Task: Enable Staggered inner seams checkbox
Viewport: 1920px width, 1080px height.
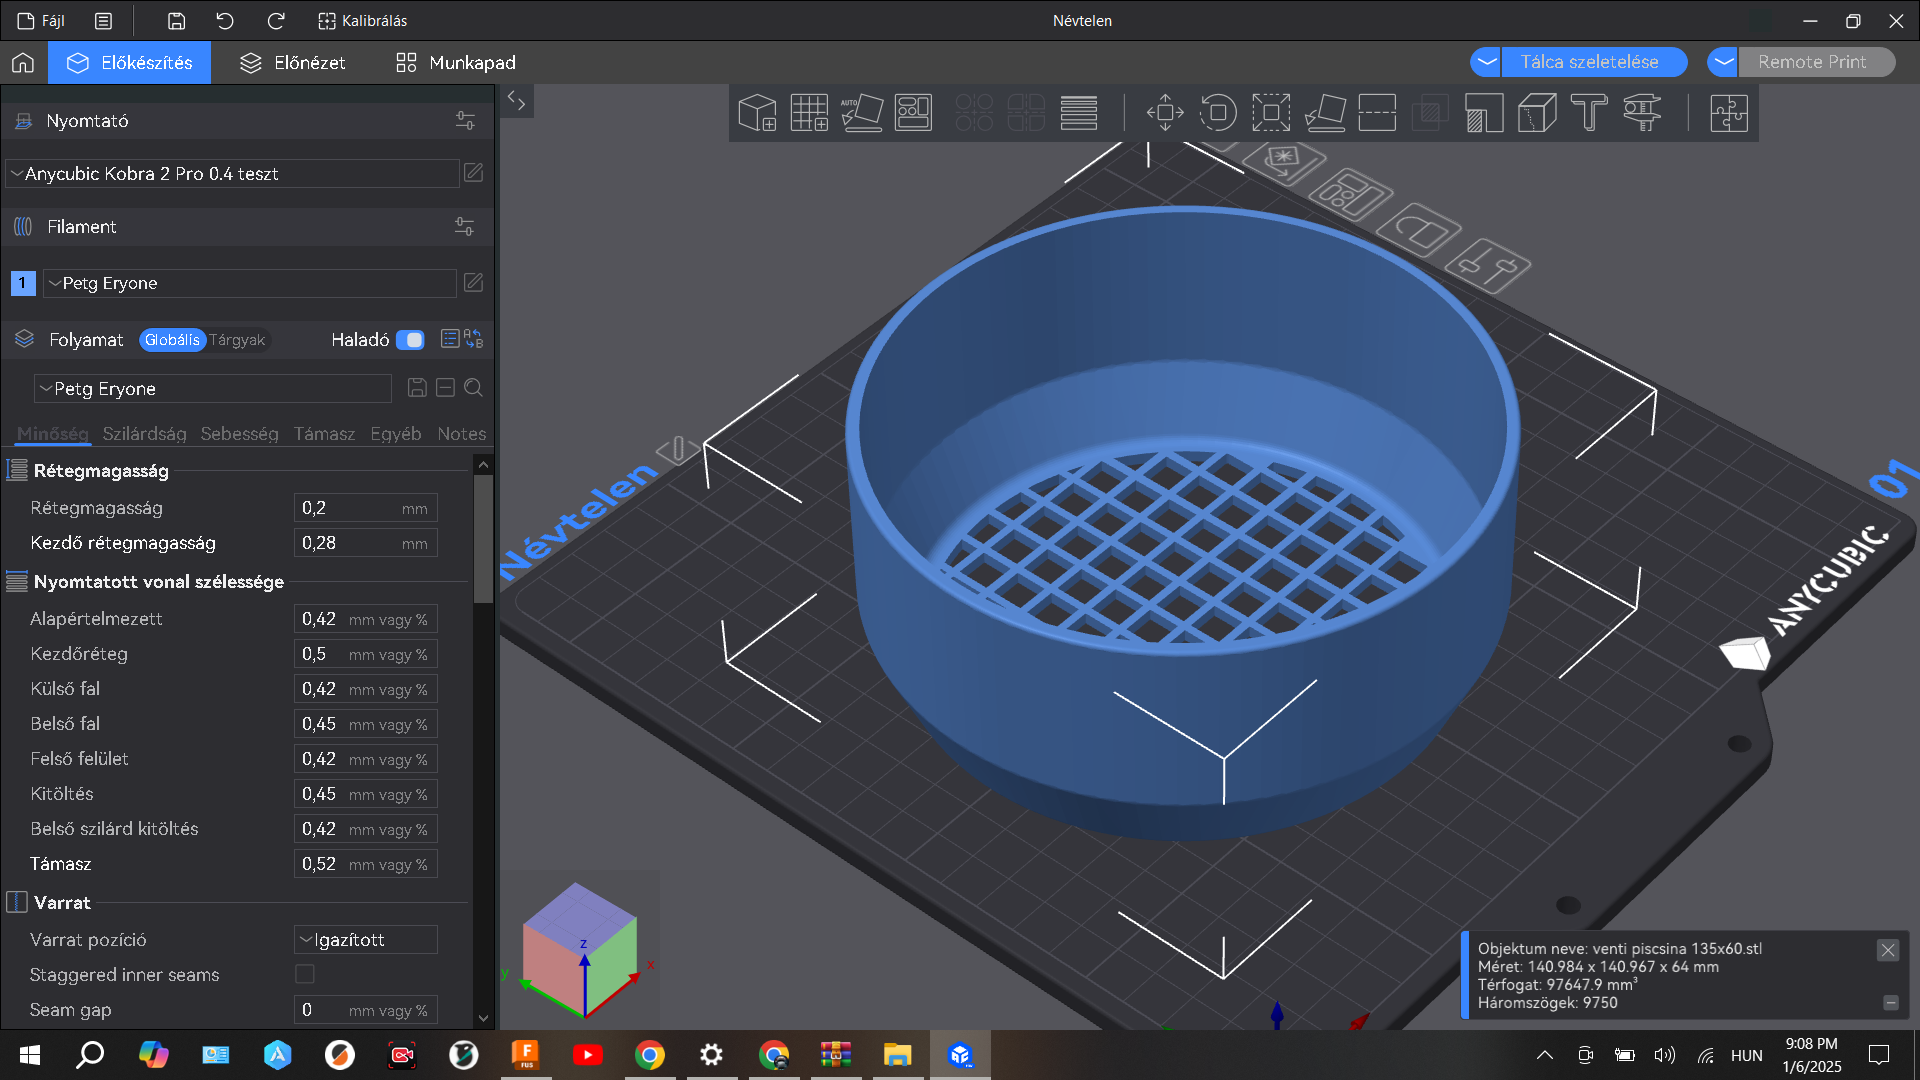Action: [x=305, y=974]
